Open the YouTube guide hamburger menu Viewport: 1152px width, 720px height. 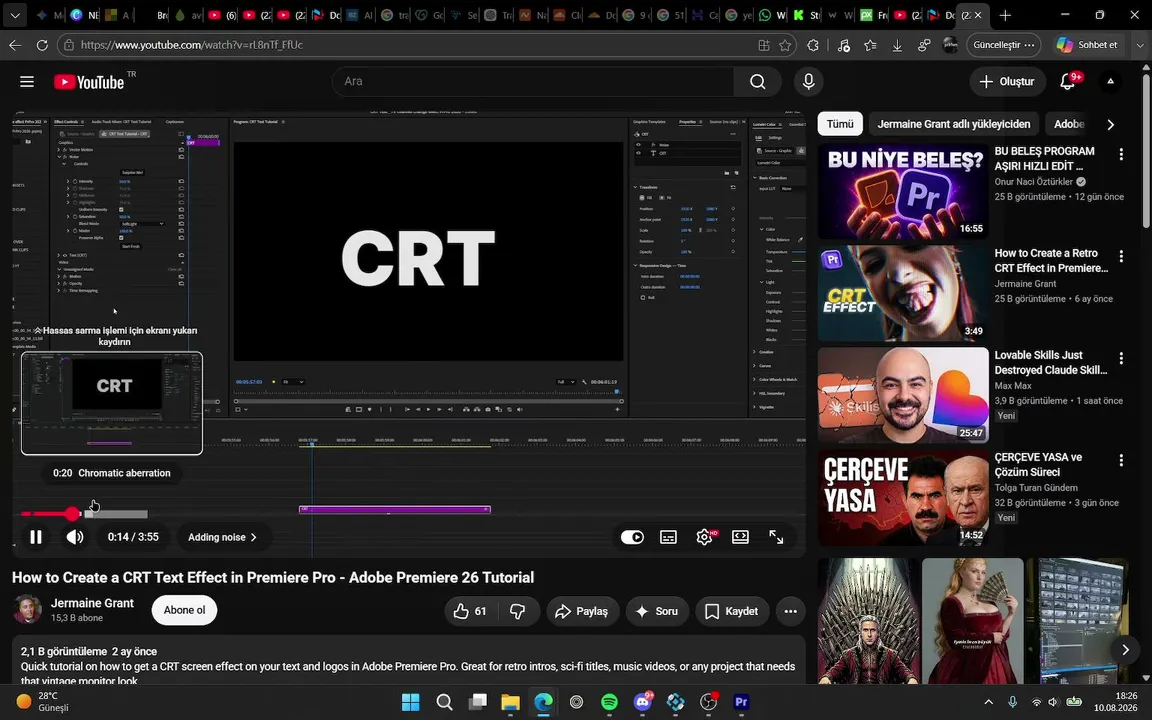click(26, 82)
